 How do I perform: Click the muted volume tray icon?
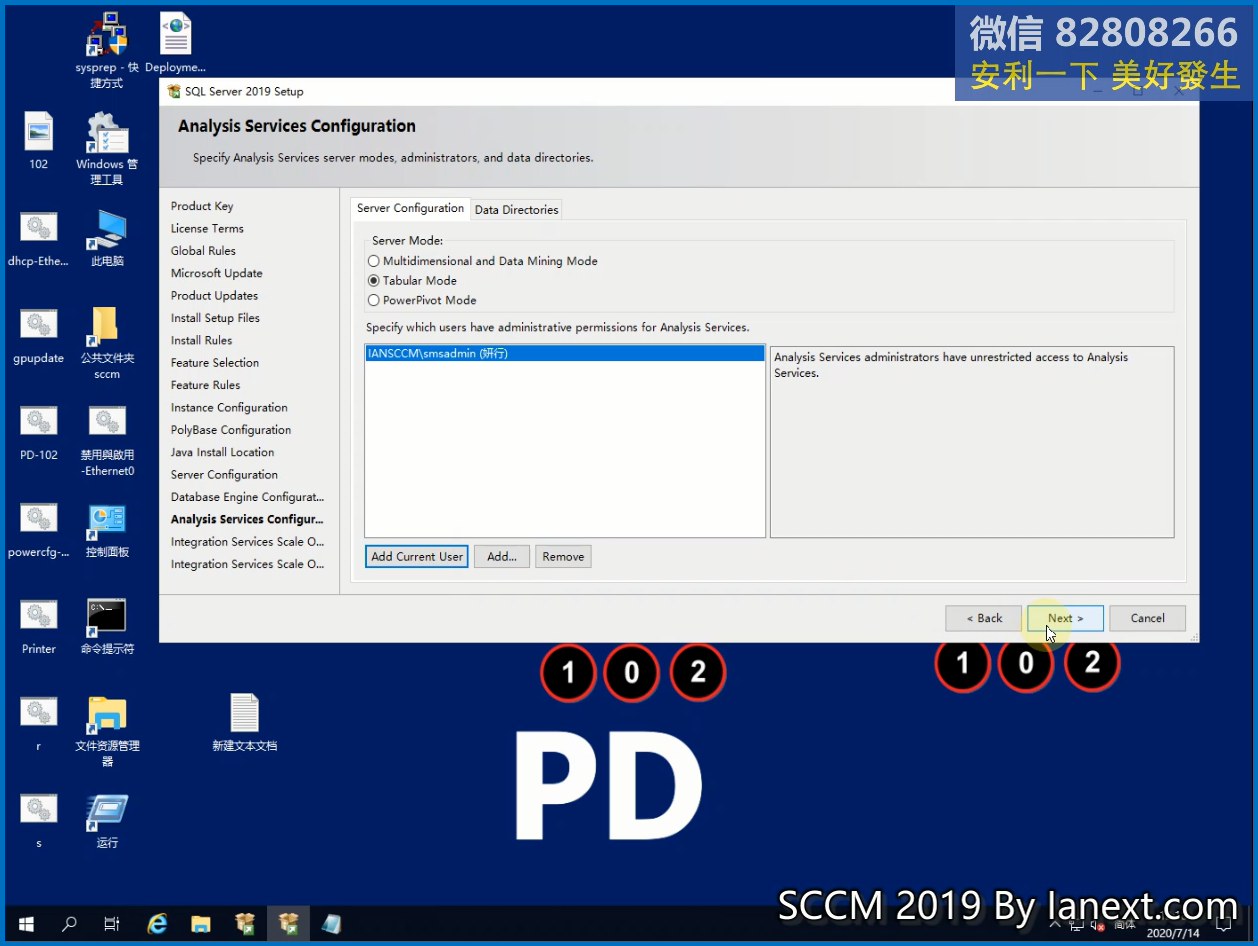coord(1097,927)
